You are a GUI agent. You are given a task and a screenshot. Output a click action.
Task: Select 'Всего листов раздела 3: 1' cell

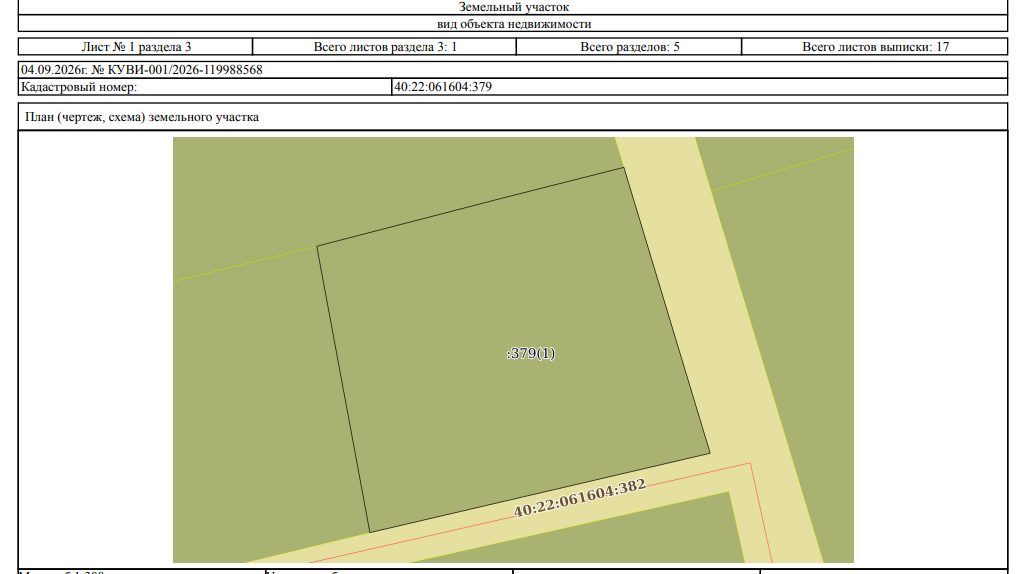(385, 47)
